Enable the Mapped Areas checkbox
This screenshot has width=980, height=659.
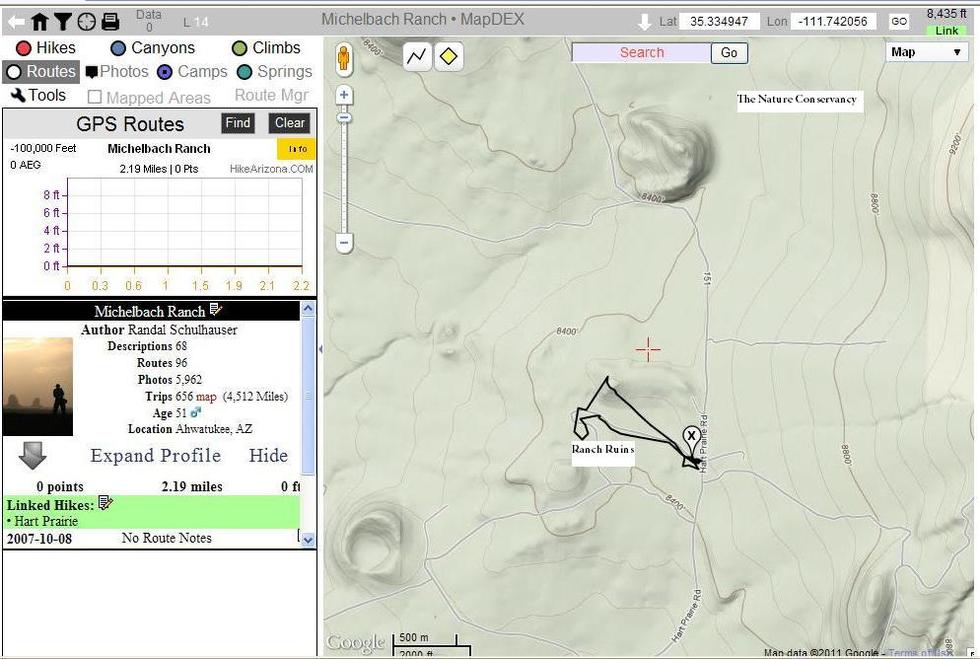pyautogui.click(x=94, y=97)
